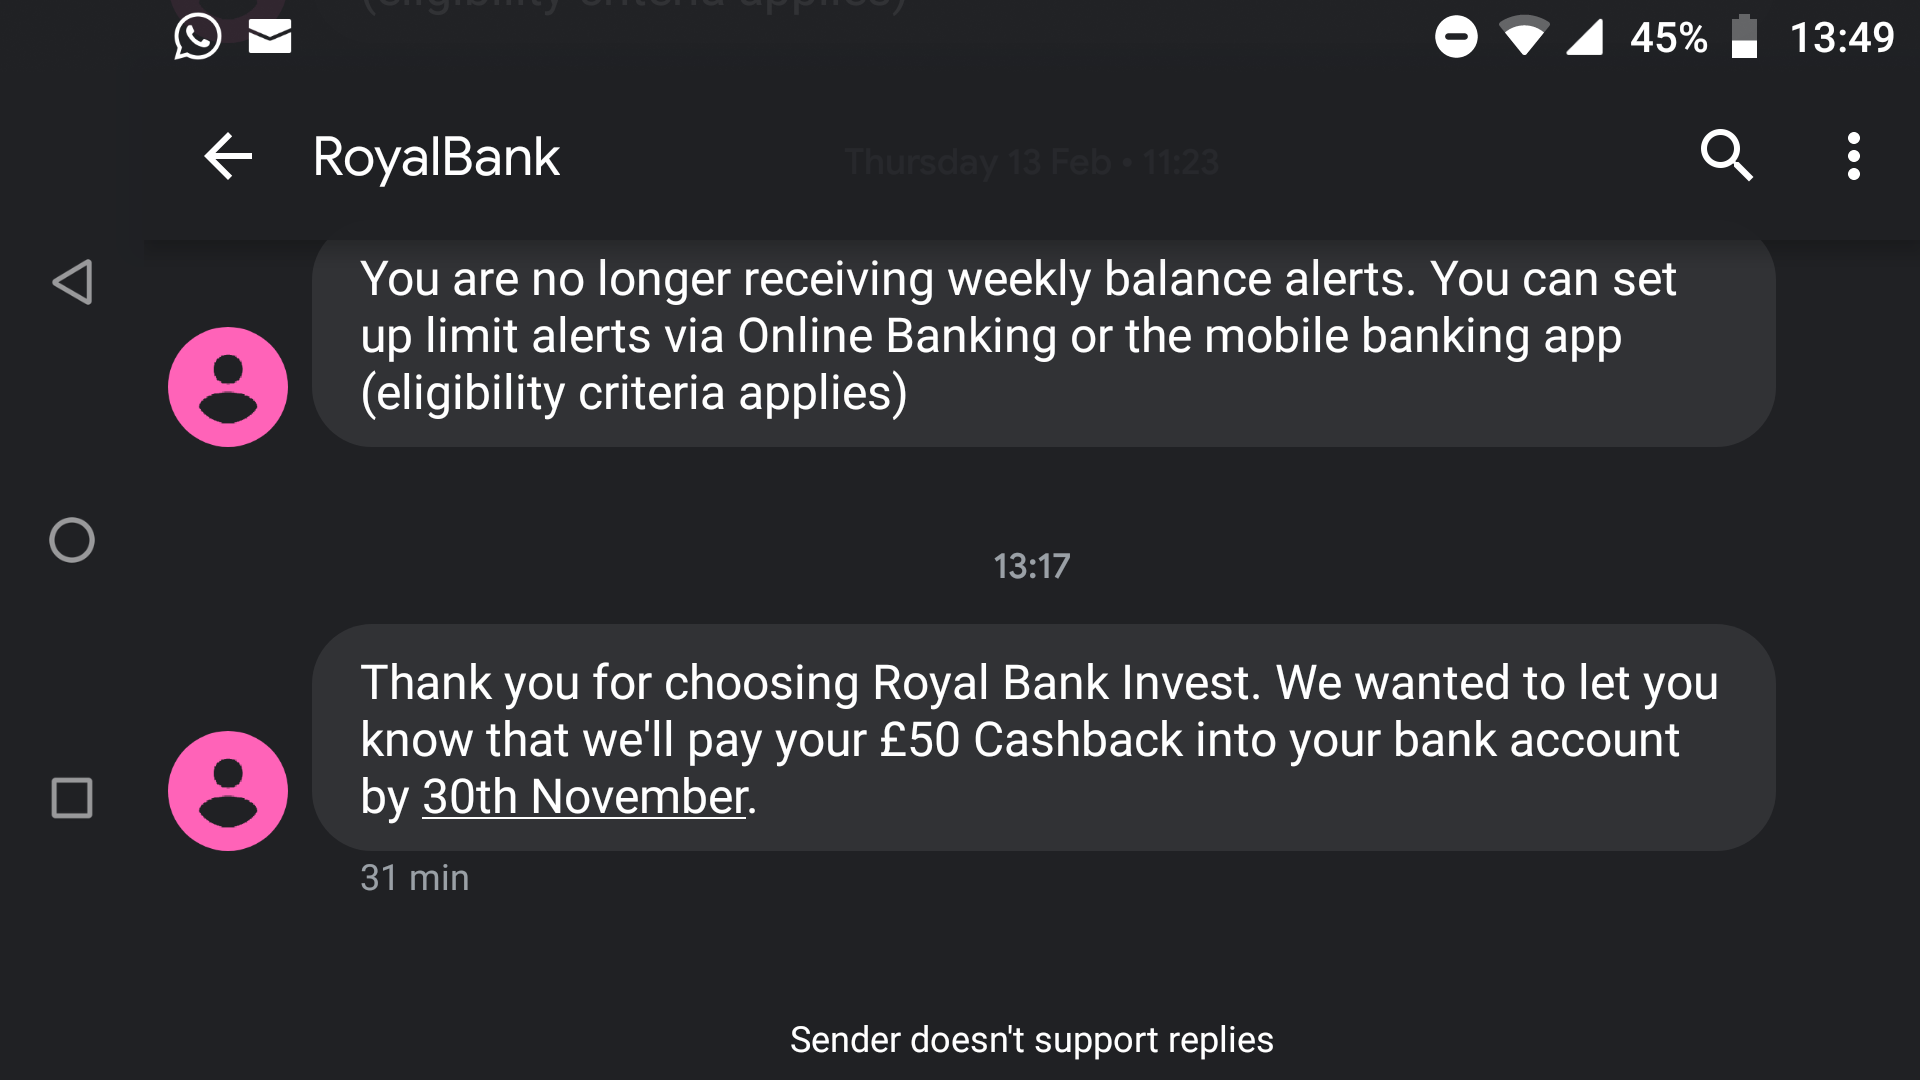Tap the battery status icon
Viewport: 1920px width, 1080px height.
(x=1744, y=37)
